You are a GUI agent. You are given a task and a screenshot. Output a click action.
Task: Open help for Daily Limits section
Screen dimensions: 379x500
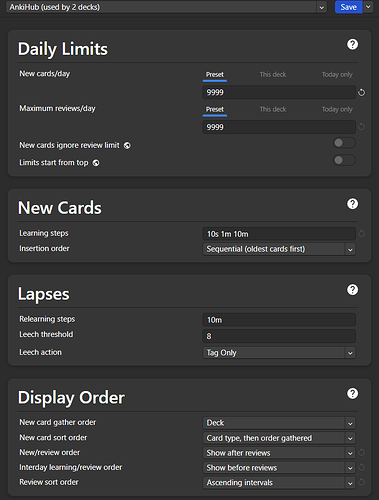coord(352,44)
